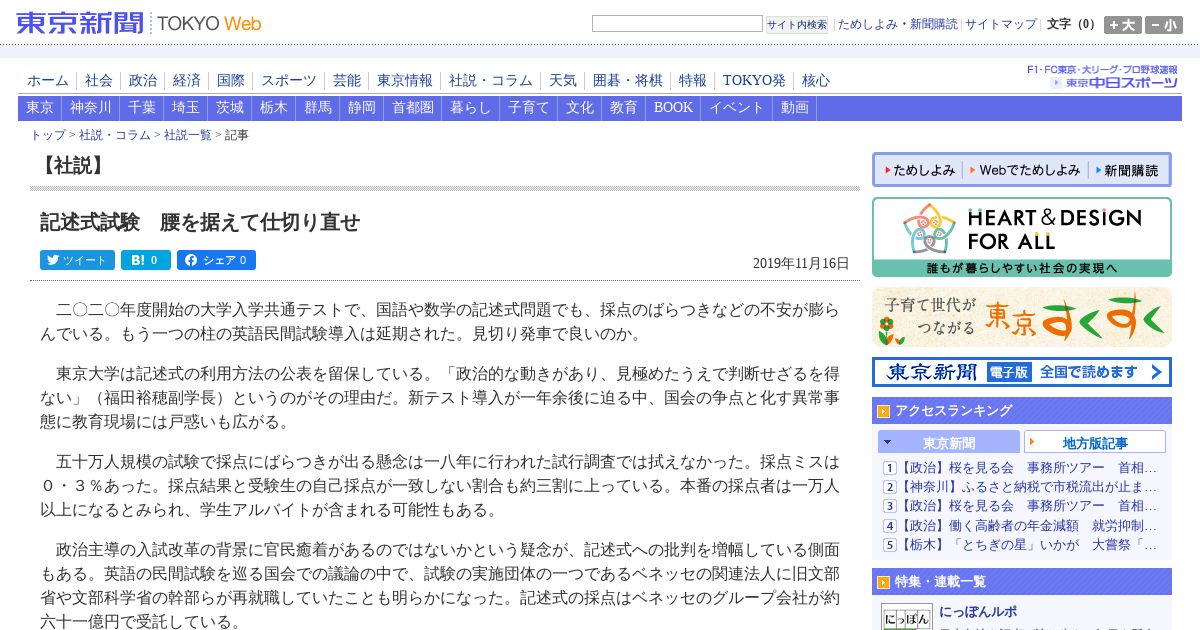
Task: Click the article date 2019年11月16日
Action: 801,263
